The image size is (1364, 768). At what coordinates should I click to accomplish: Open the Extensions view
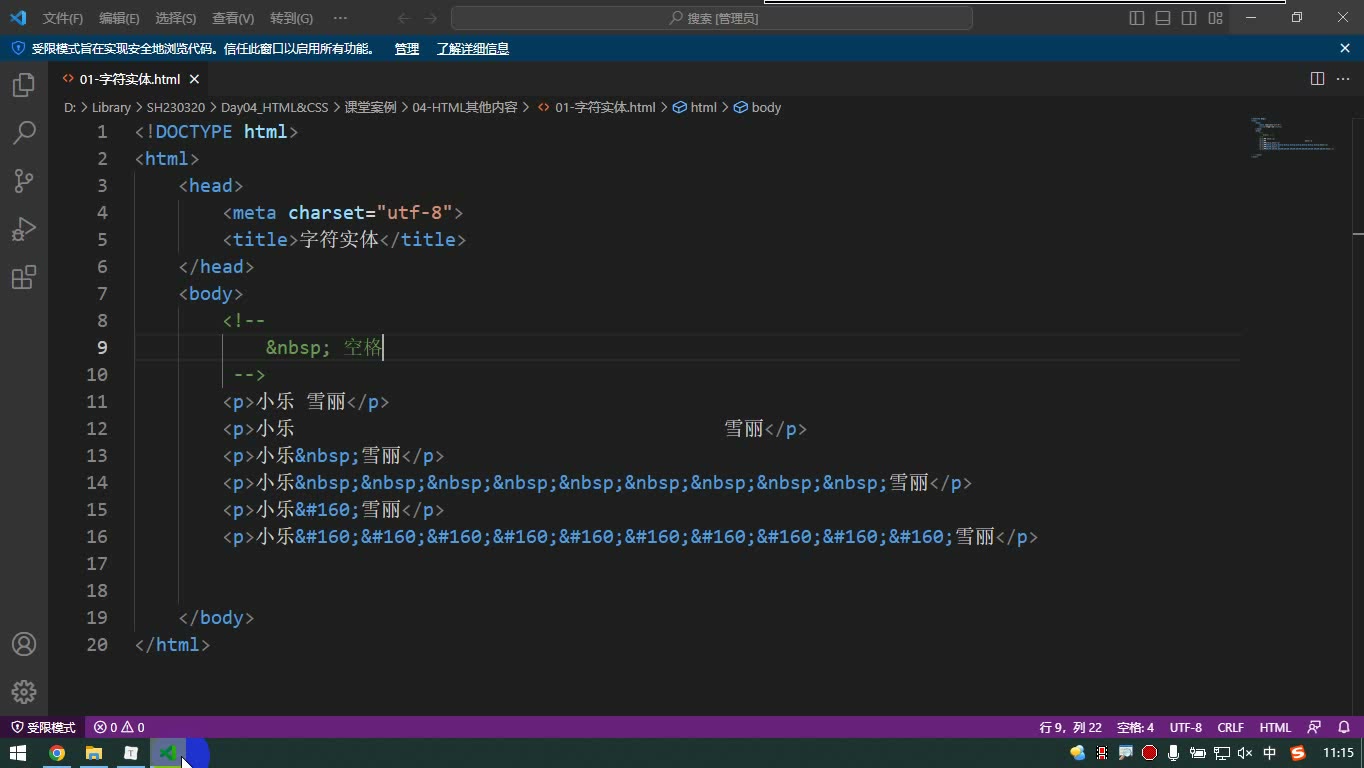[24, 277]
